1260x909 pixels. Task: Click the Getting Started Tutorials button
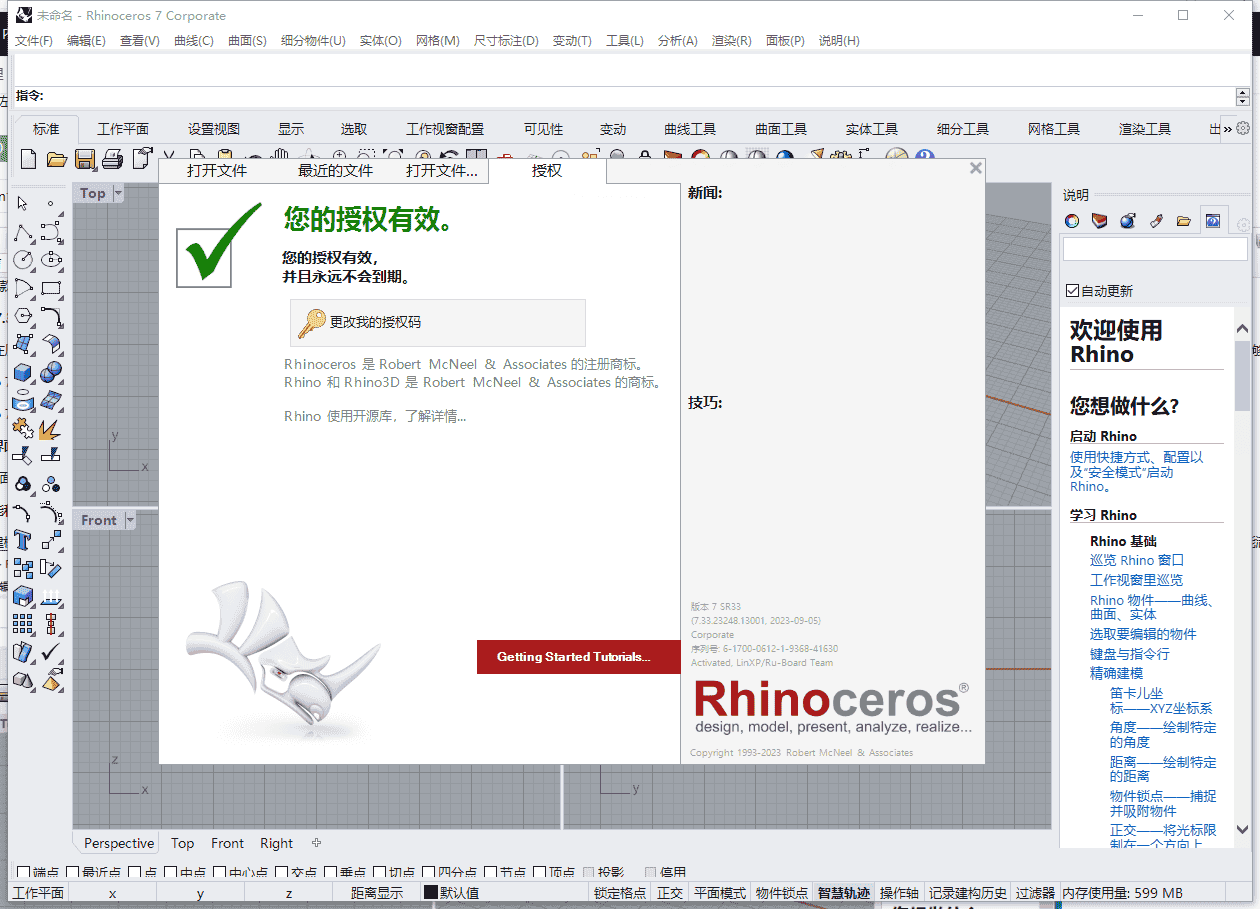[578, 657]
